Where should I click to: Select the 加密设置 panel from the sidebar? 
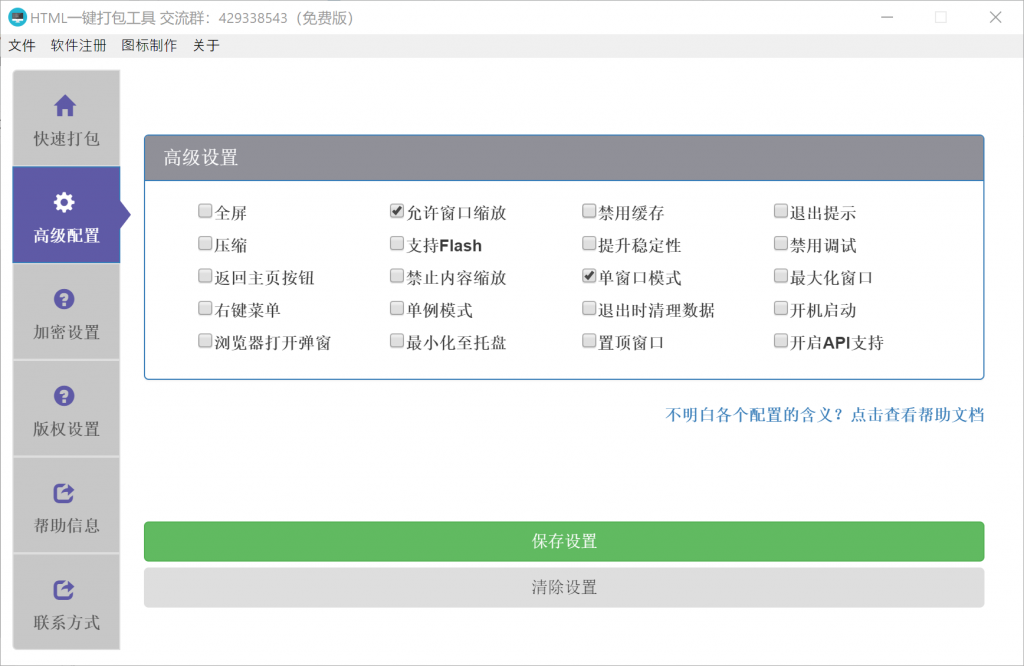click(65, 313)
